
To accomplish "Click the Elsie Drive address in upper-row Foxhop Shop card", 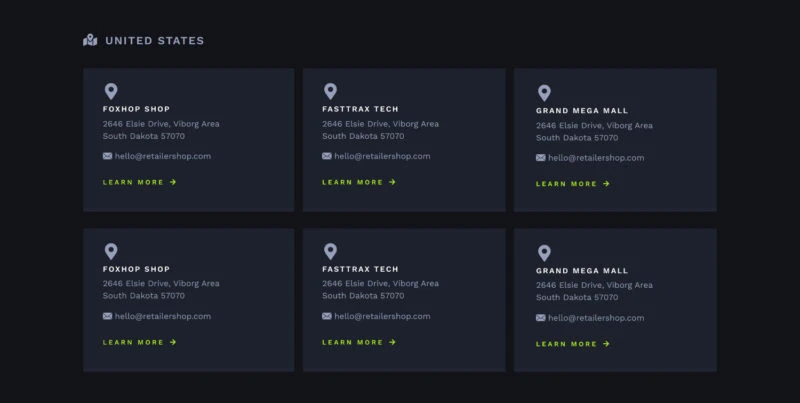I will tap(161, 130).
